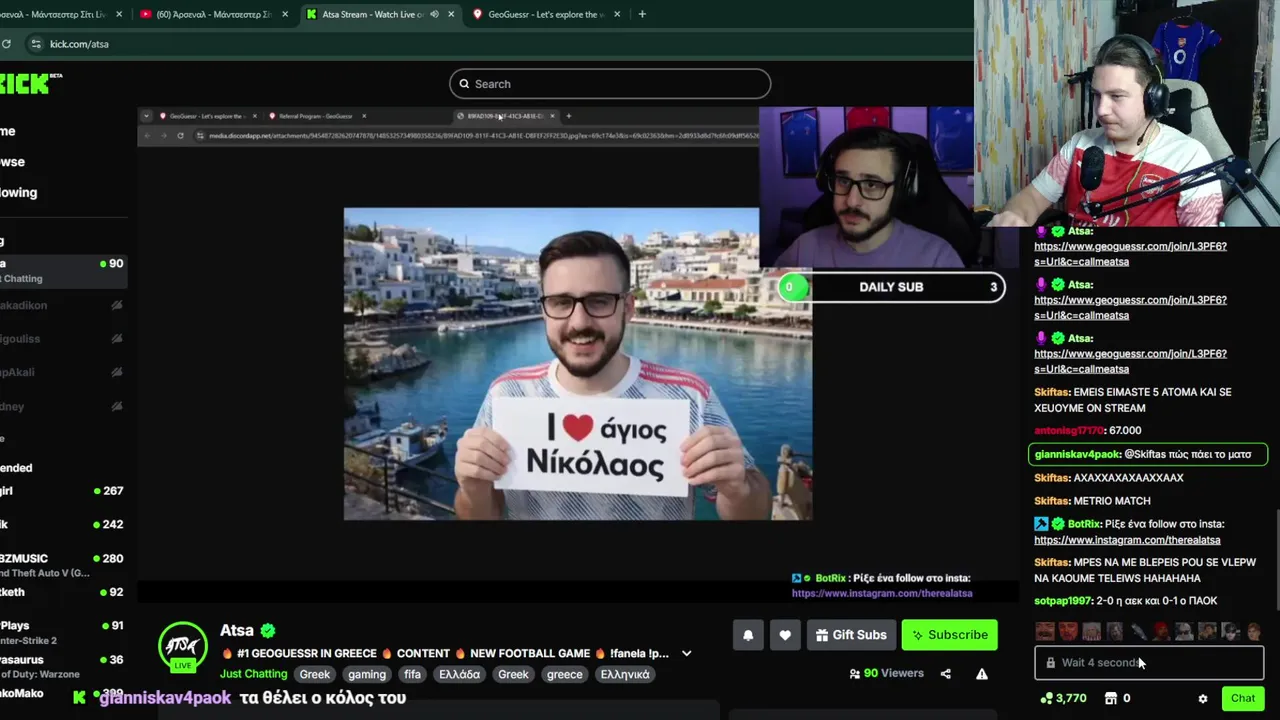
Task: Select first emote in chat emote row
Action: pos(1045,631)
